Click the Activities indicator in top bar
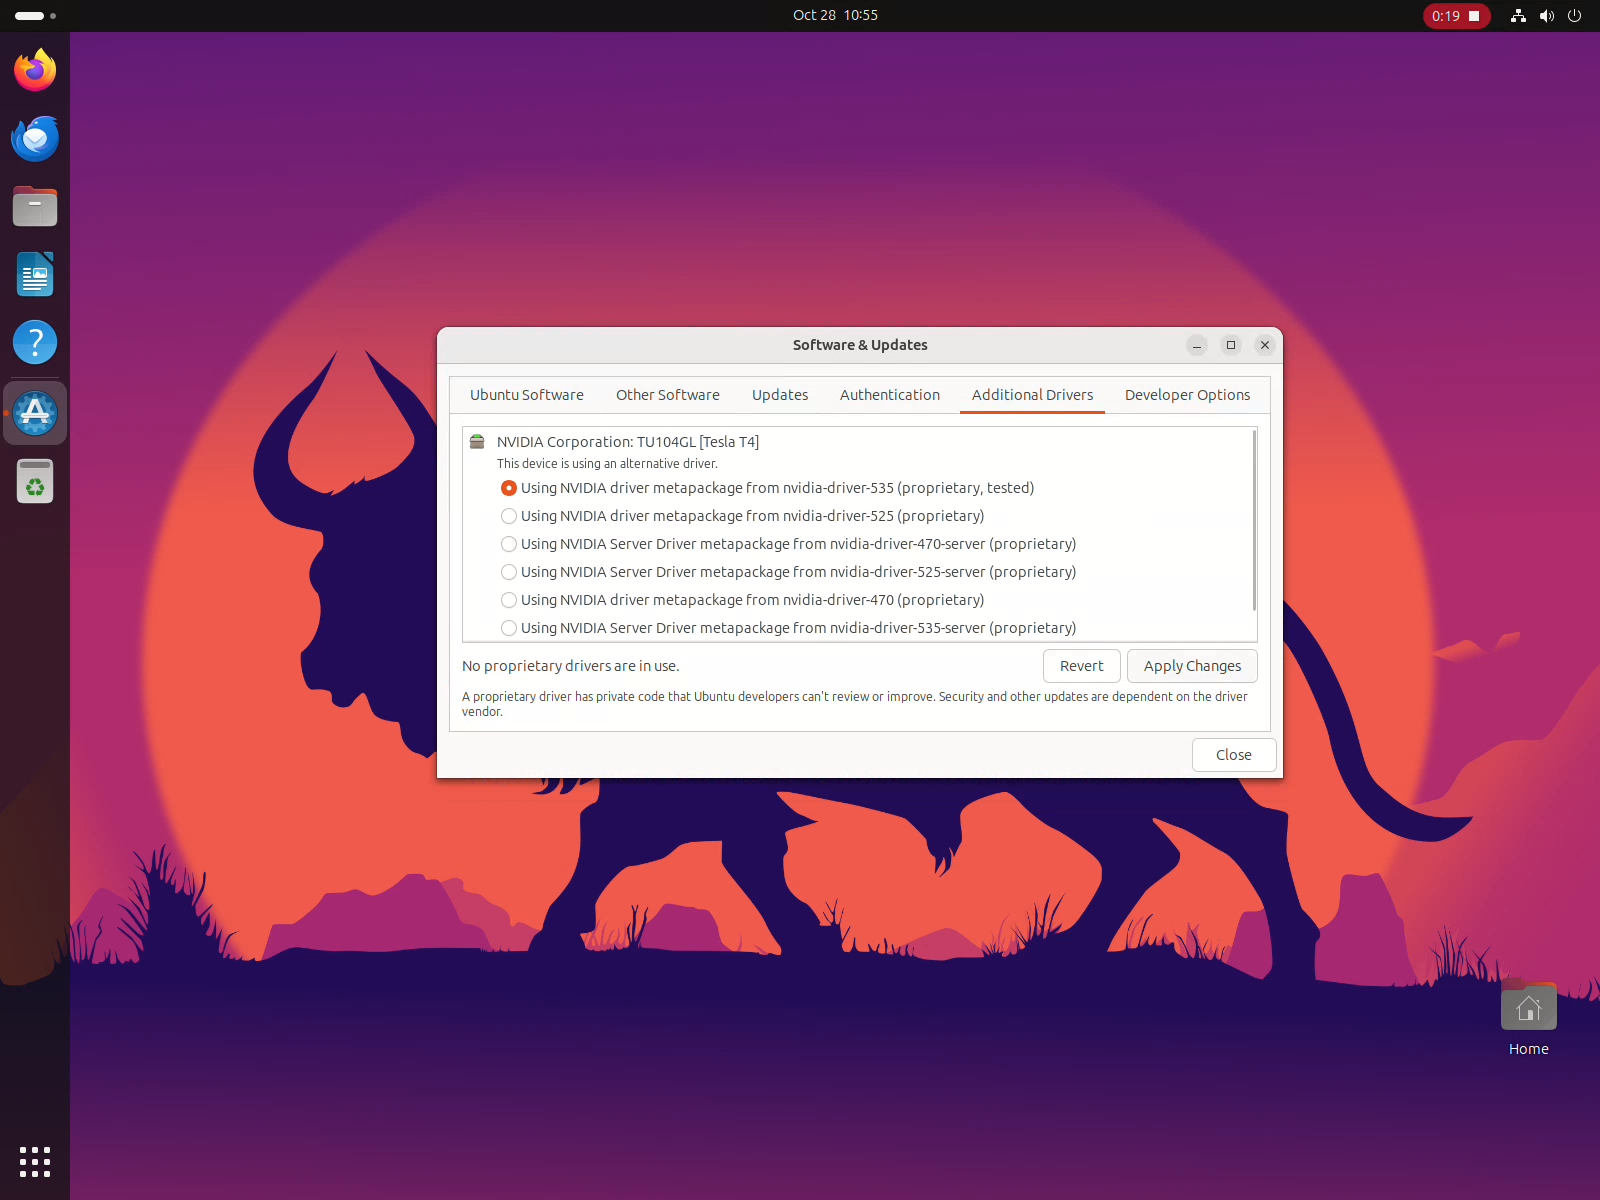The width and height of the screenshot is (1600, 1200). pyautogui.click(x=35, y=15)
